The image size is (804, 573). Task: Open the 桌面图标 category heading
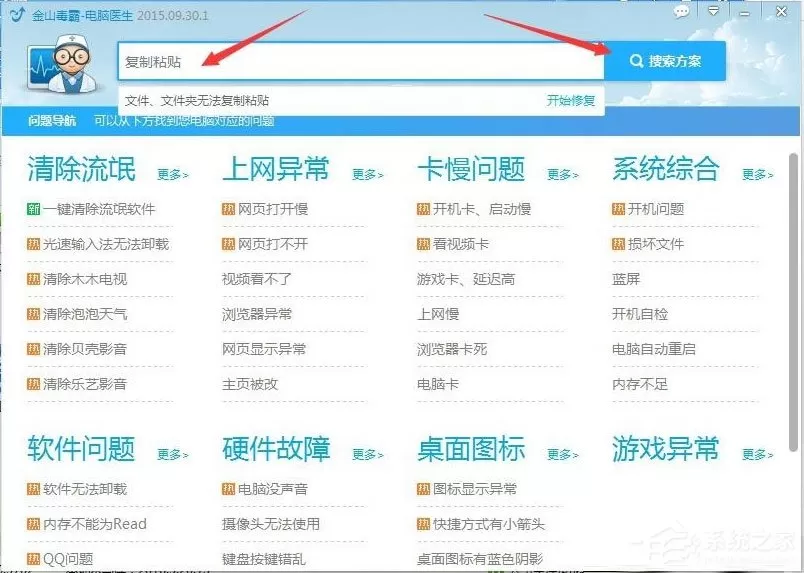[471, 448]
